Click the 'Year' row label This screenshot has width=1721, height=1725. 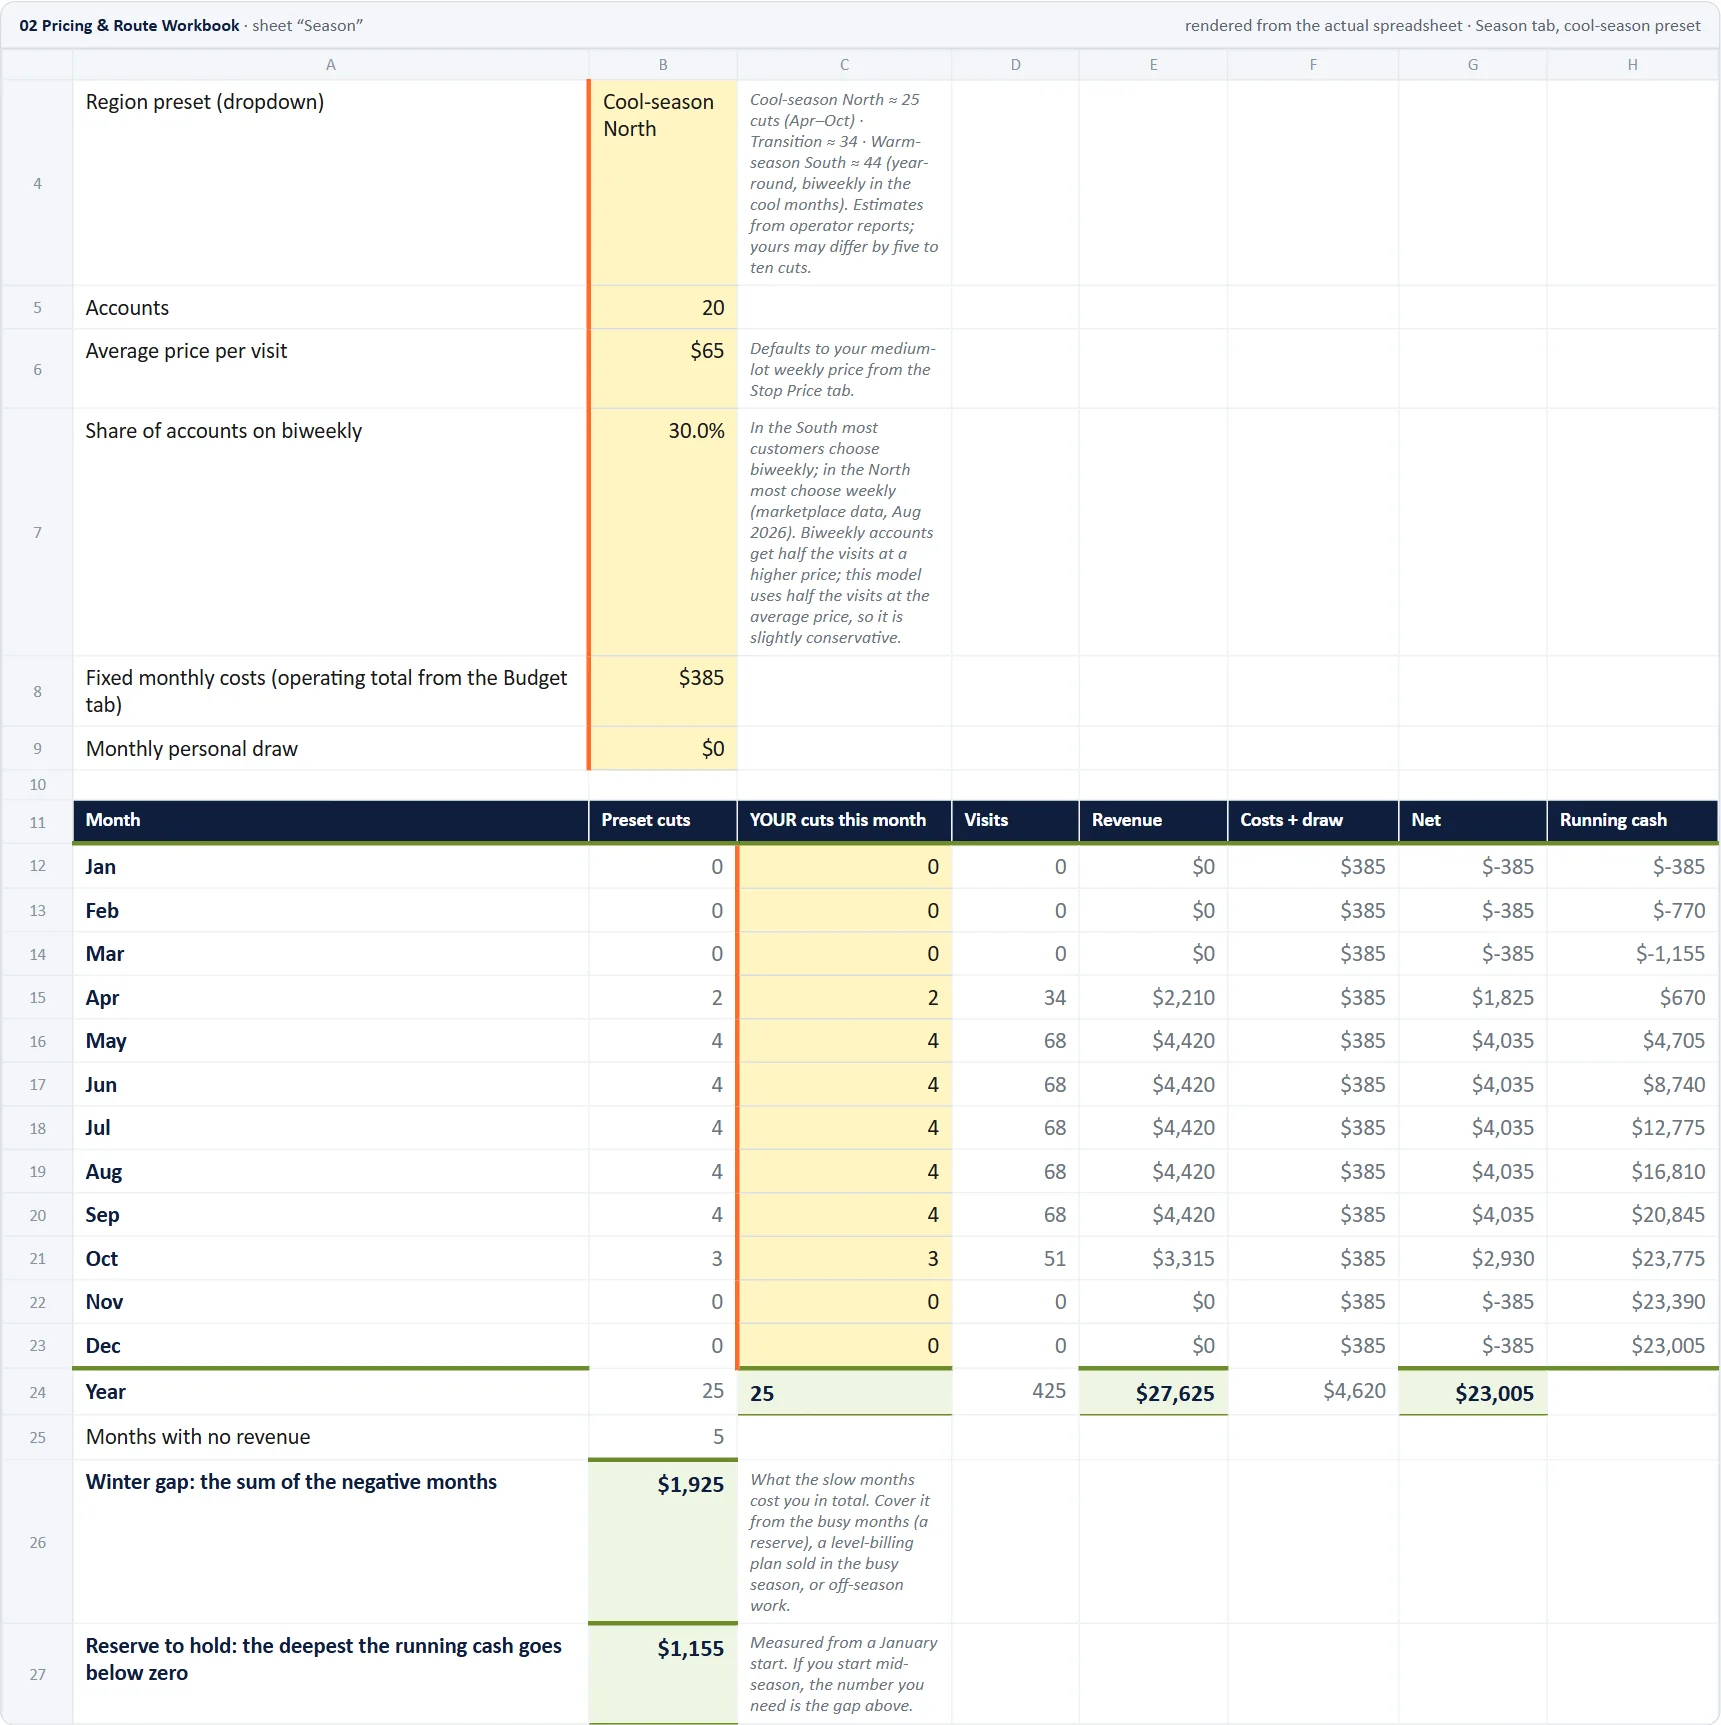coord(105,1392)
